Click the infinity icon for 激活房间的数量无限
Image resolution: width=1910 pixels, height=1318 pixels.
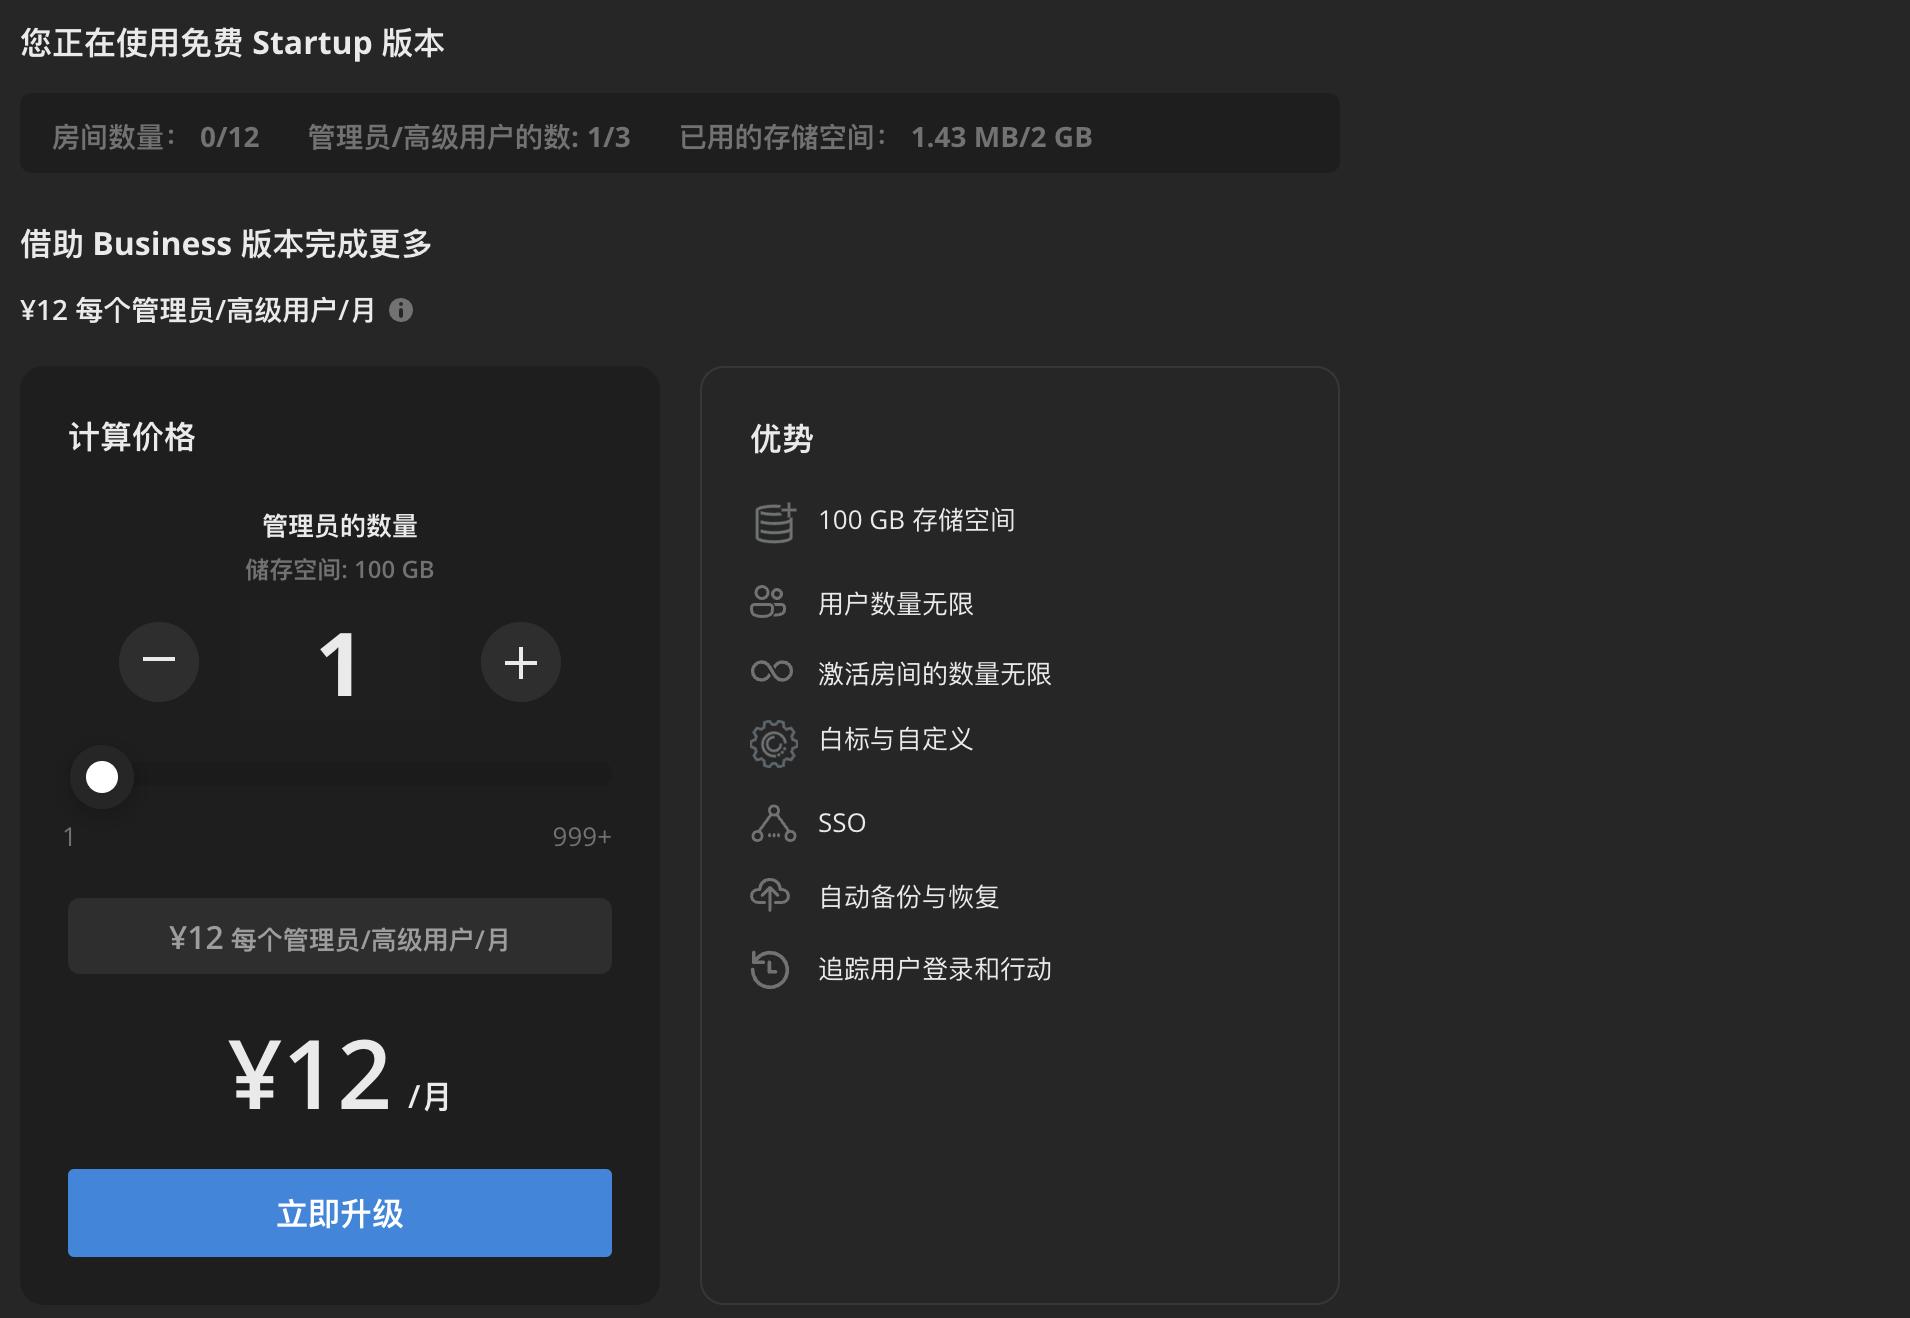coord(772,672)
